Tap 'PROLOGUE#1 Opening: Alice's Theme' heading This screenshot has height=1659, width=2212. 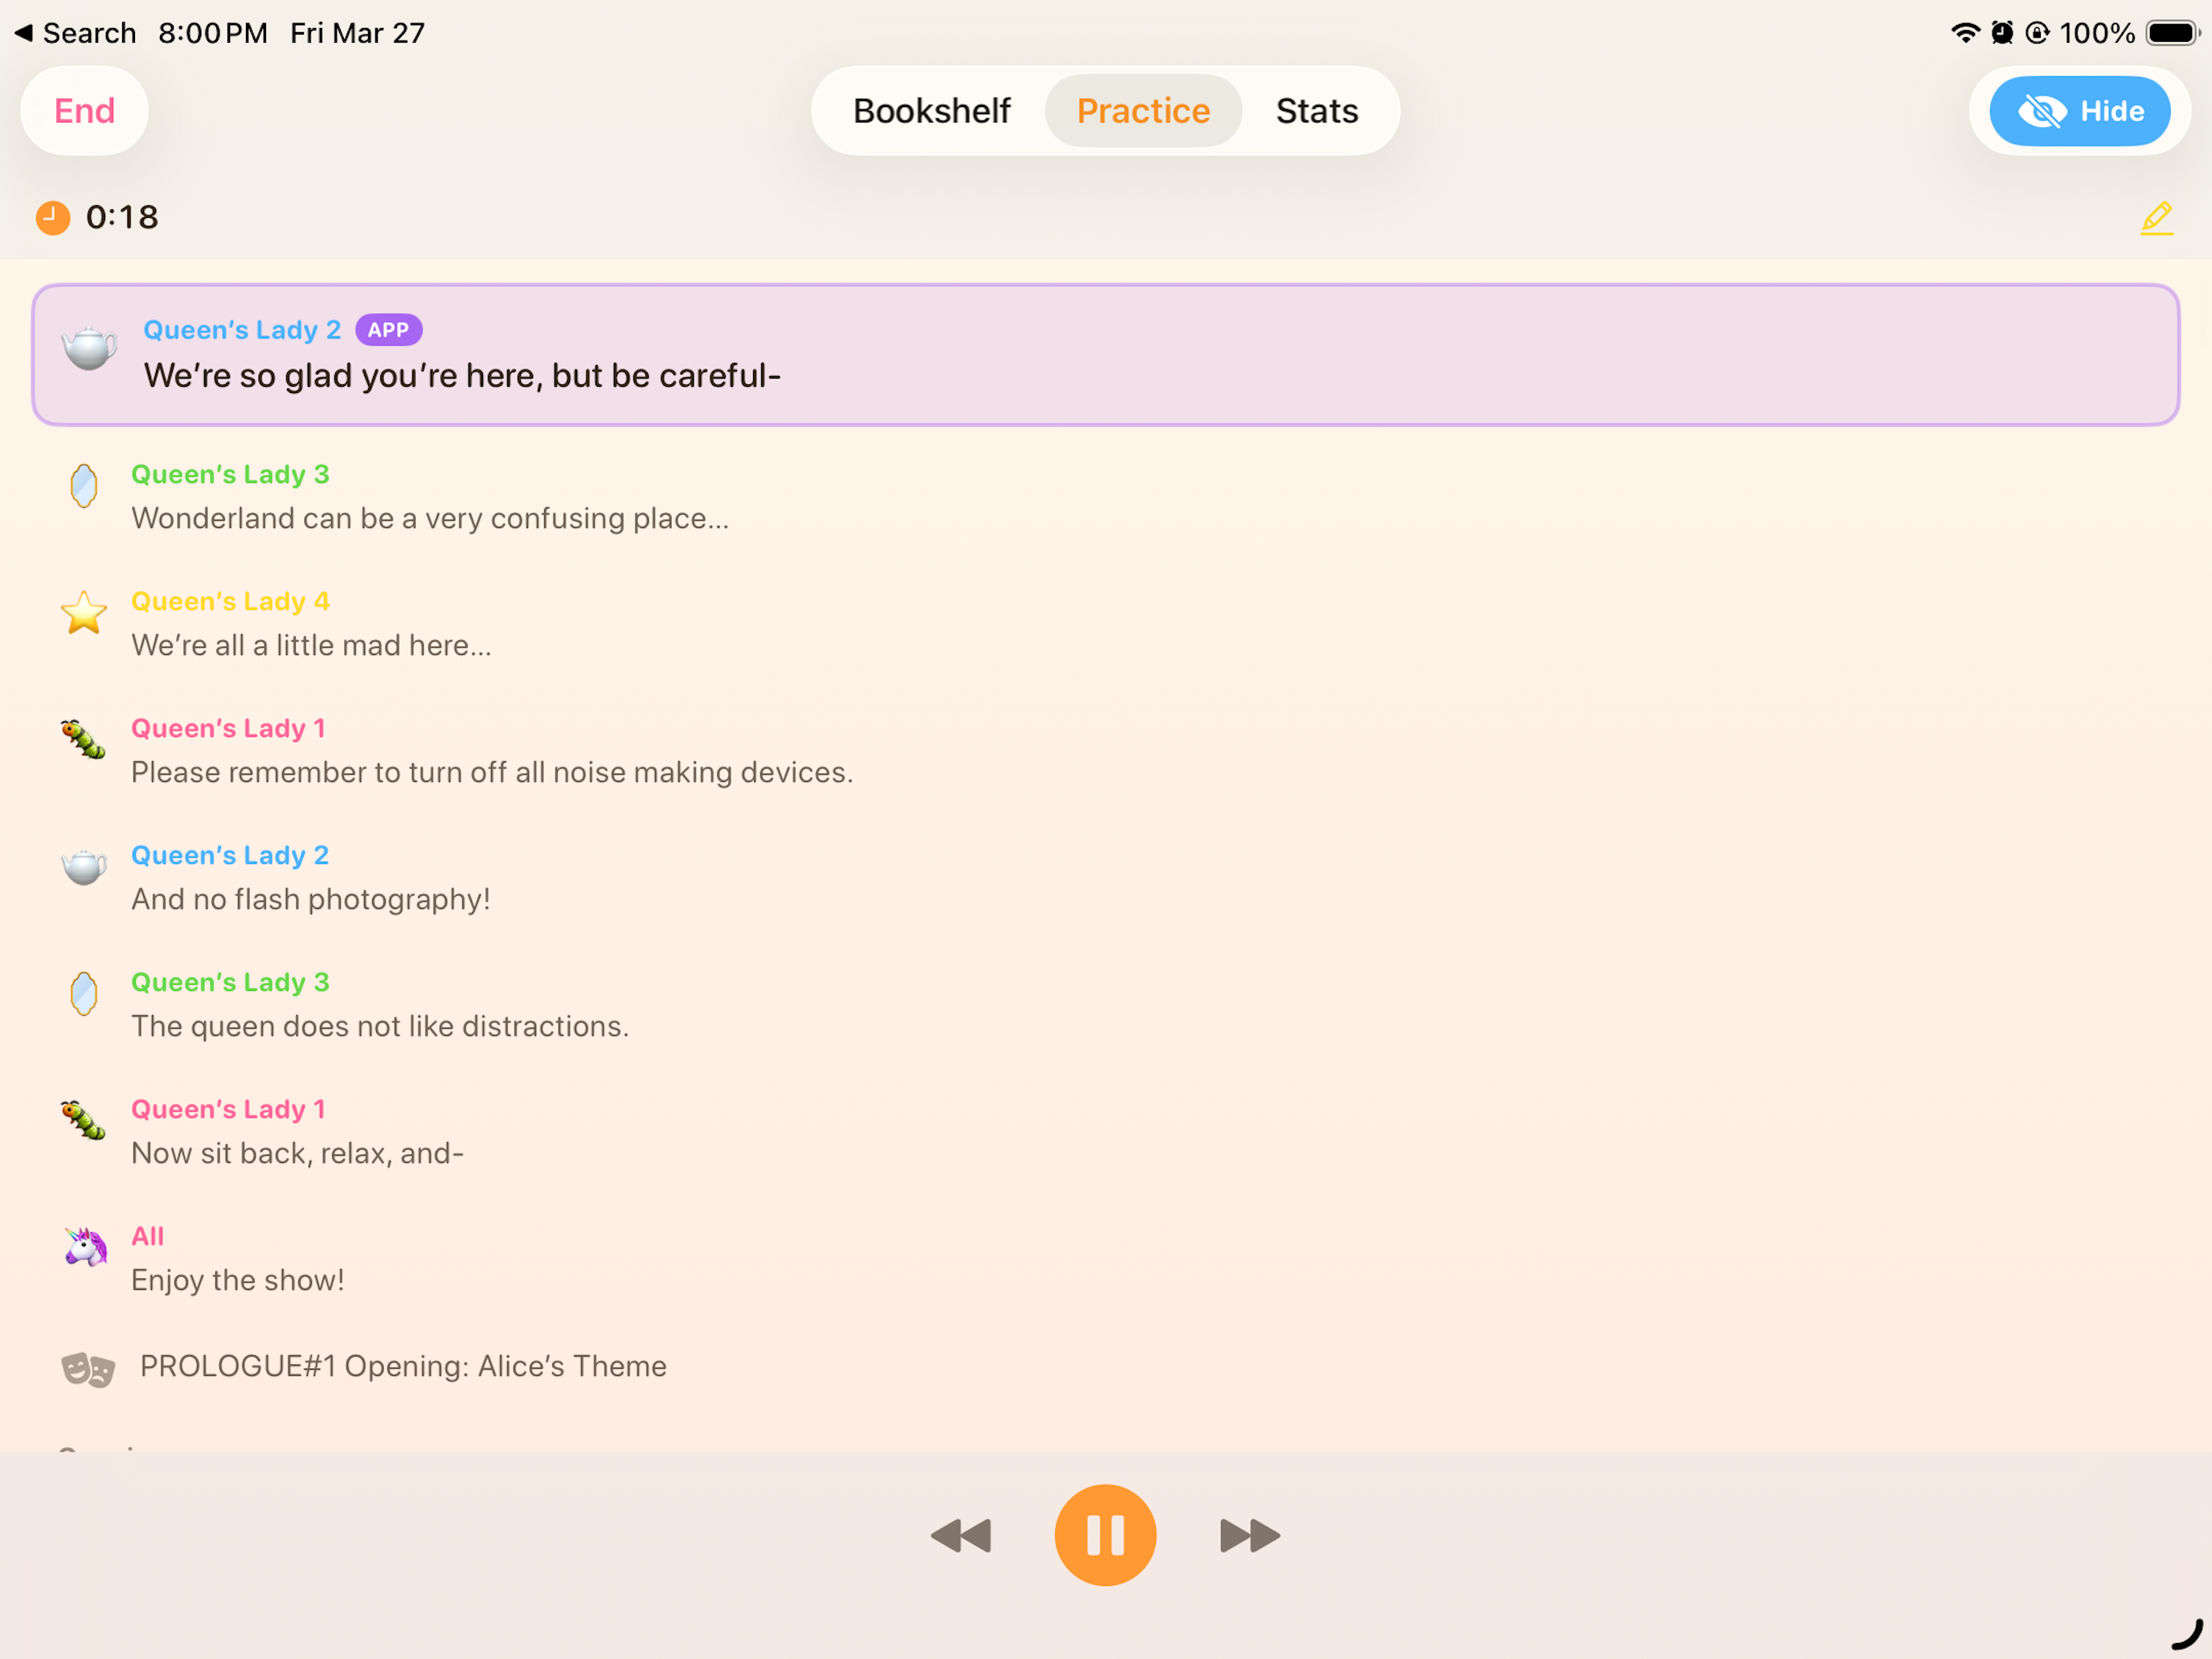(403, 1366)
